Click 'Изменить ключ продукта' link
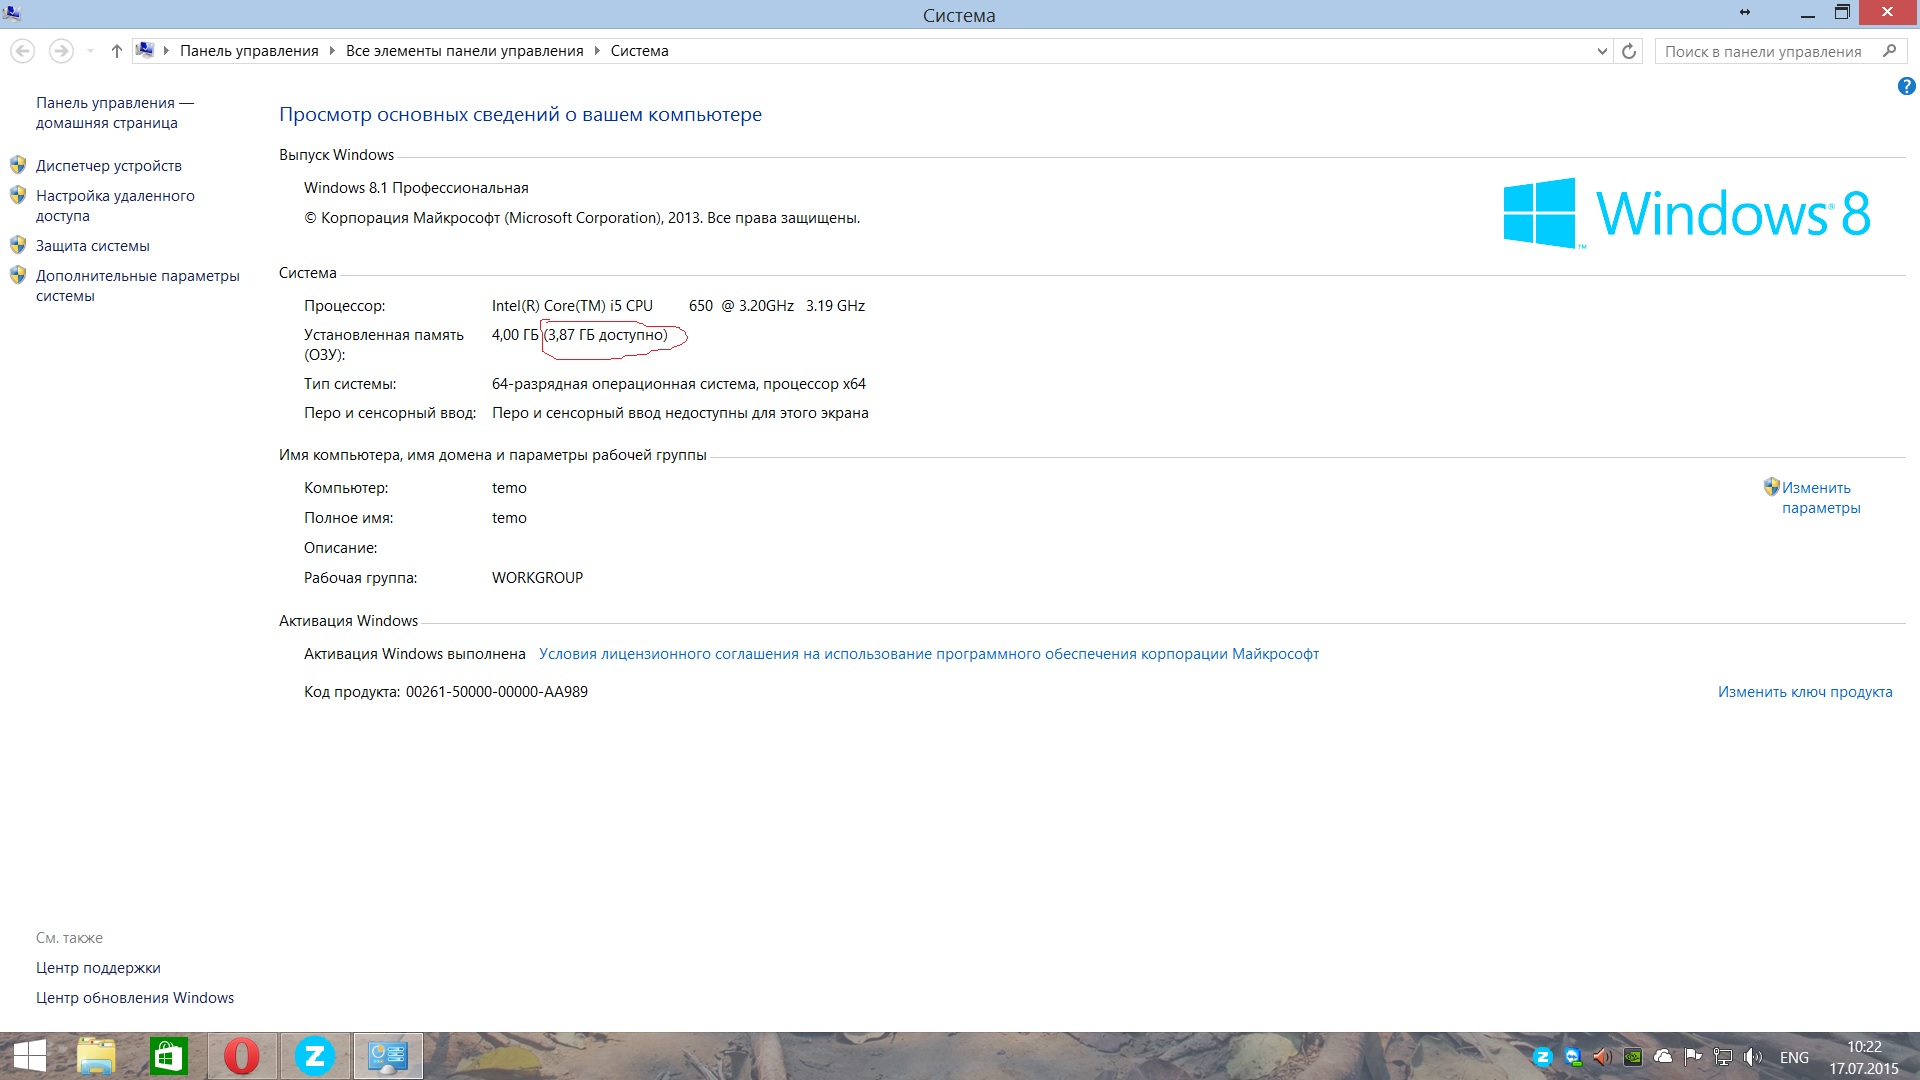This screenshot has width=1920, height=1080. click(1804, 692)
